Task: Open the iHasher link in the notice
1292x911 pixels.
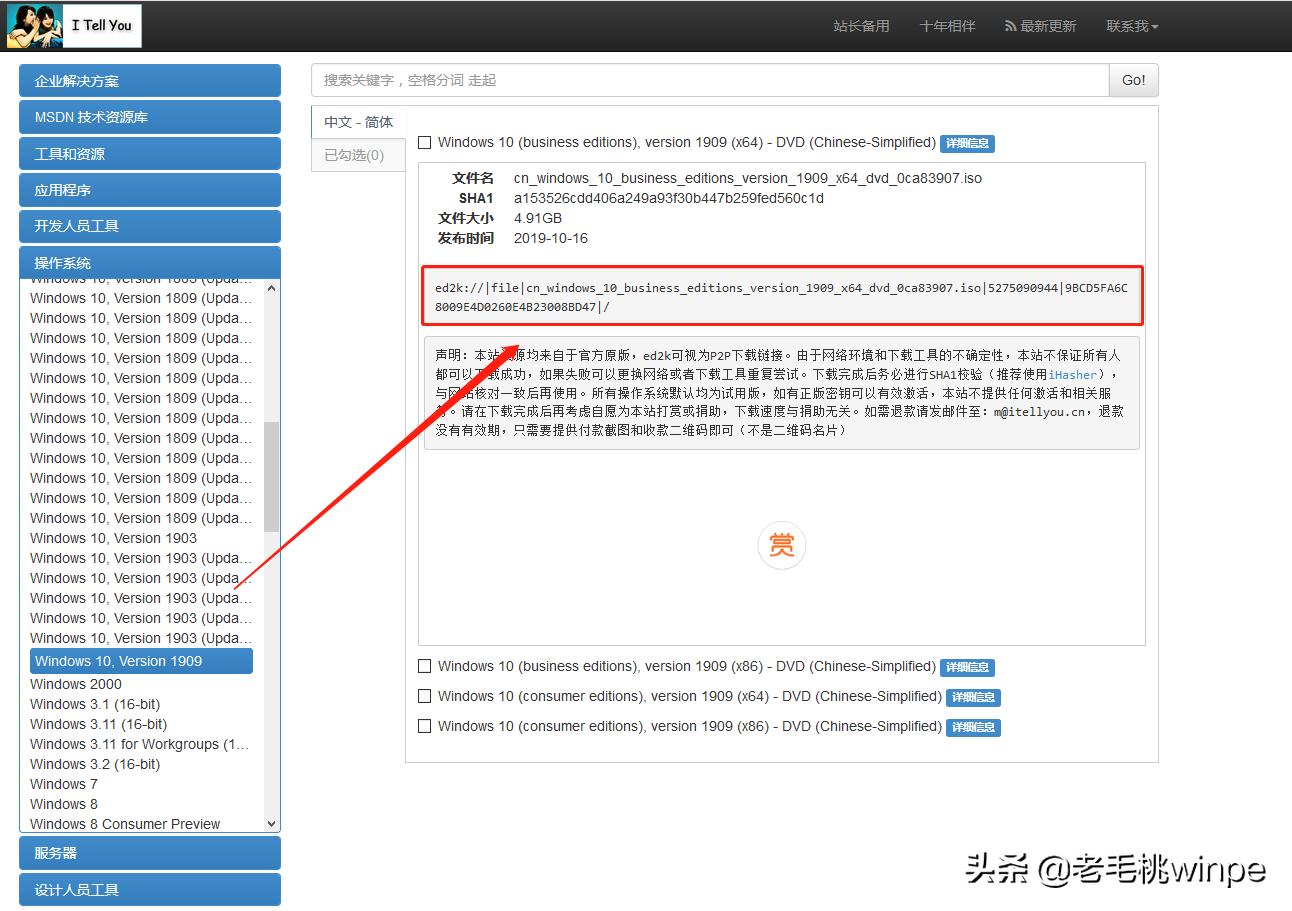Action: [x=1072, y=375]
